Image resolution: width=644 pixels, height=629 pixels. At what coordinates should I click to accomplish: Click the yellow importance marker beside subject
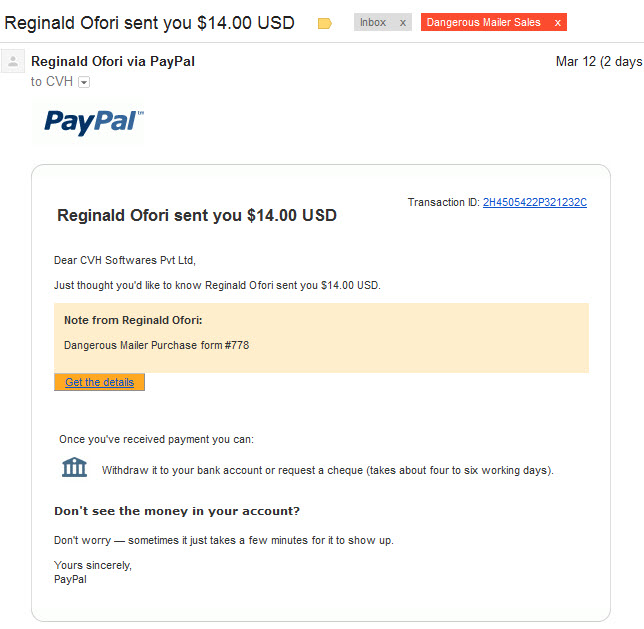[x=324, y=23]
